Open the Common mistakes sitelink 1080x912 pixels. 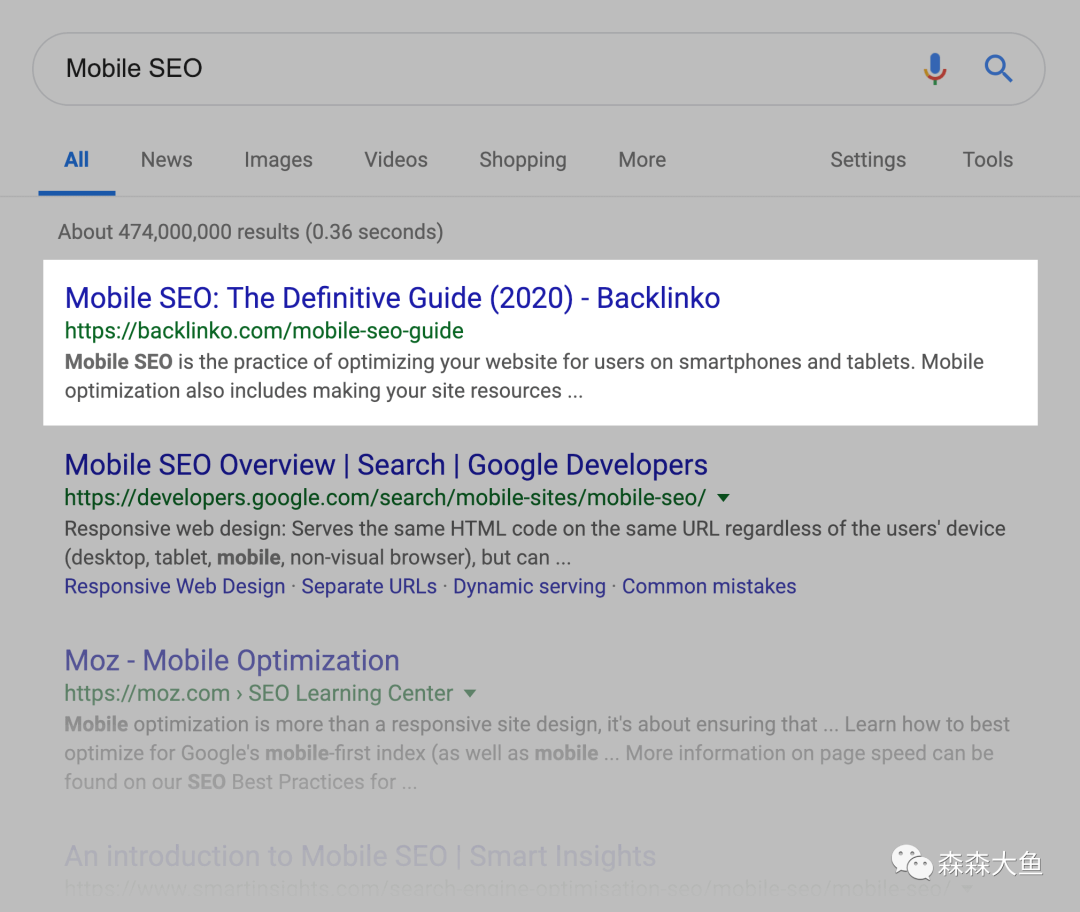pos(709,587)
